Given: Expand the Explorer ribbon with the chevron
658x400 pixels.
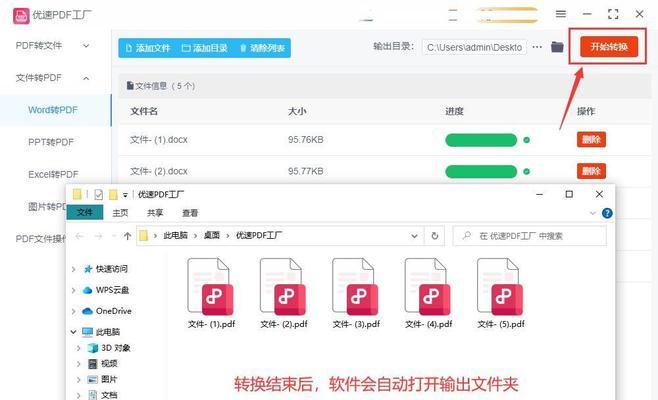Looking at the screenshot, I should [x=593, y=213].
